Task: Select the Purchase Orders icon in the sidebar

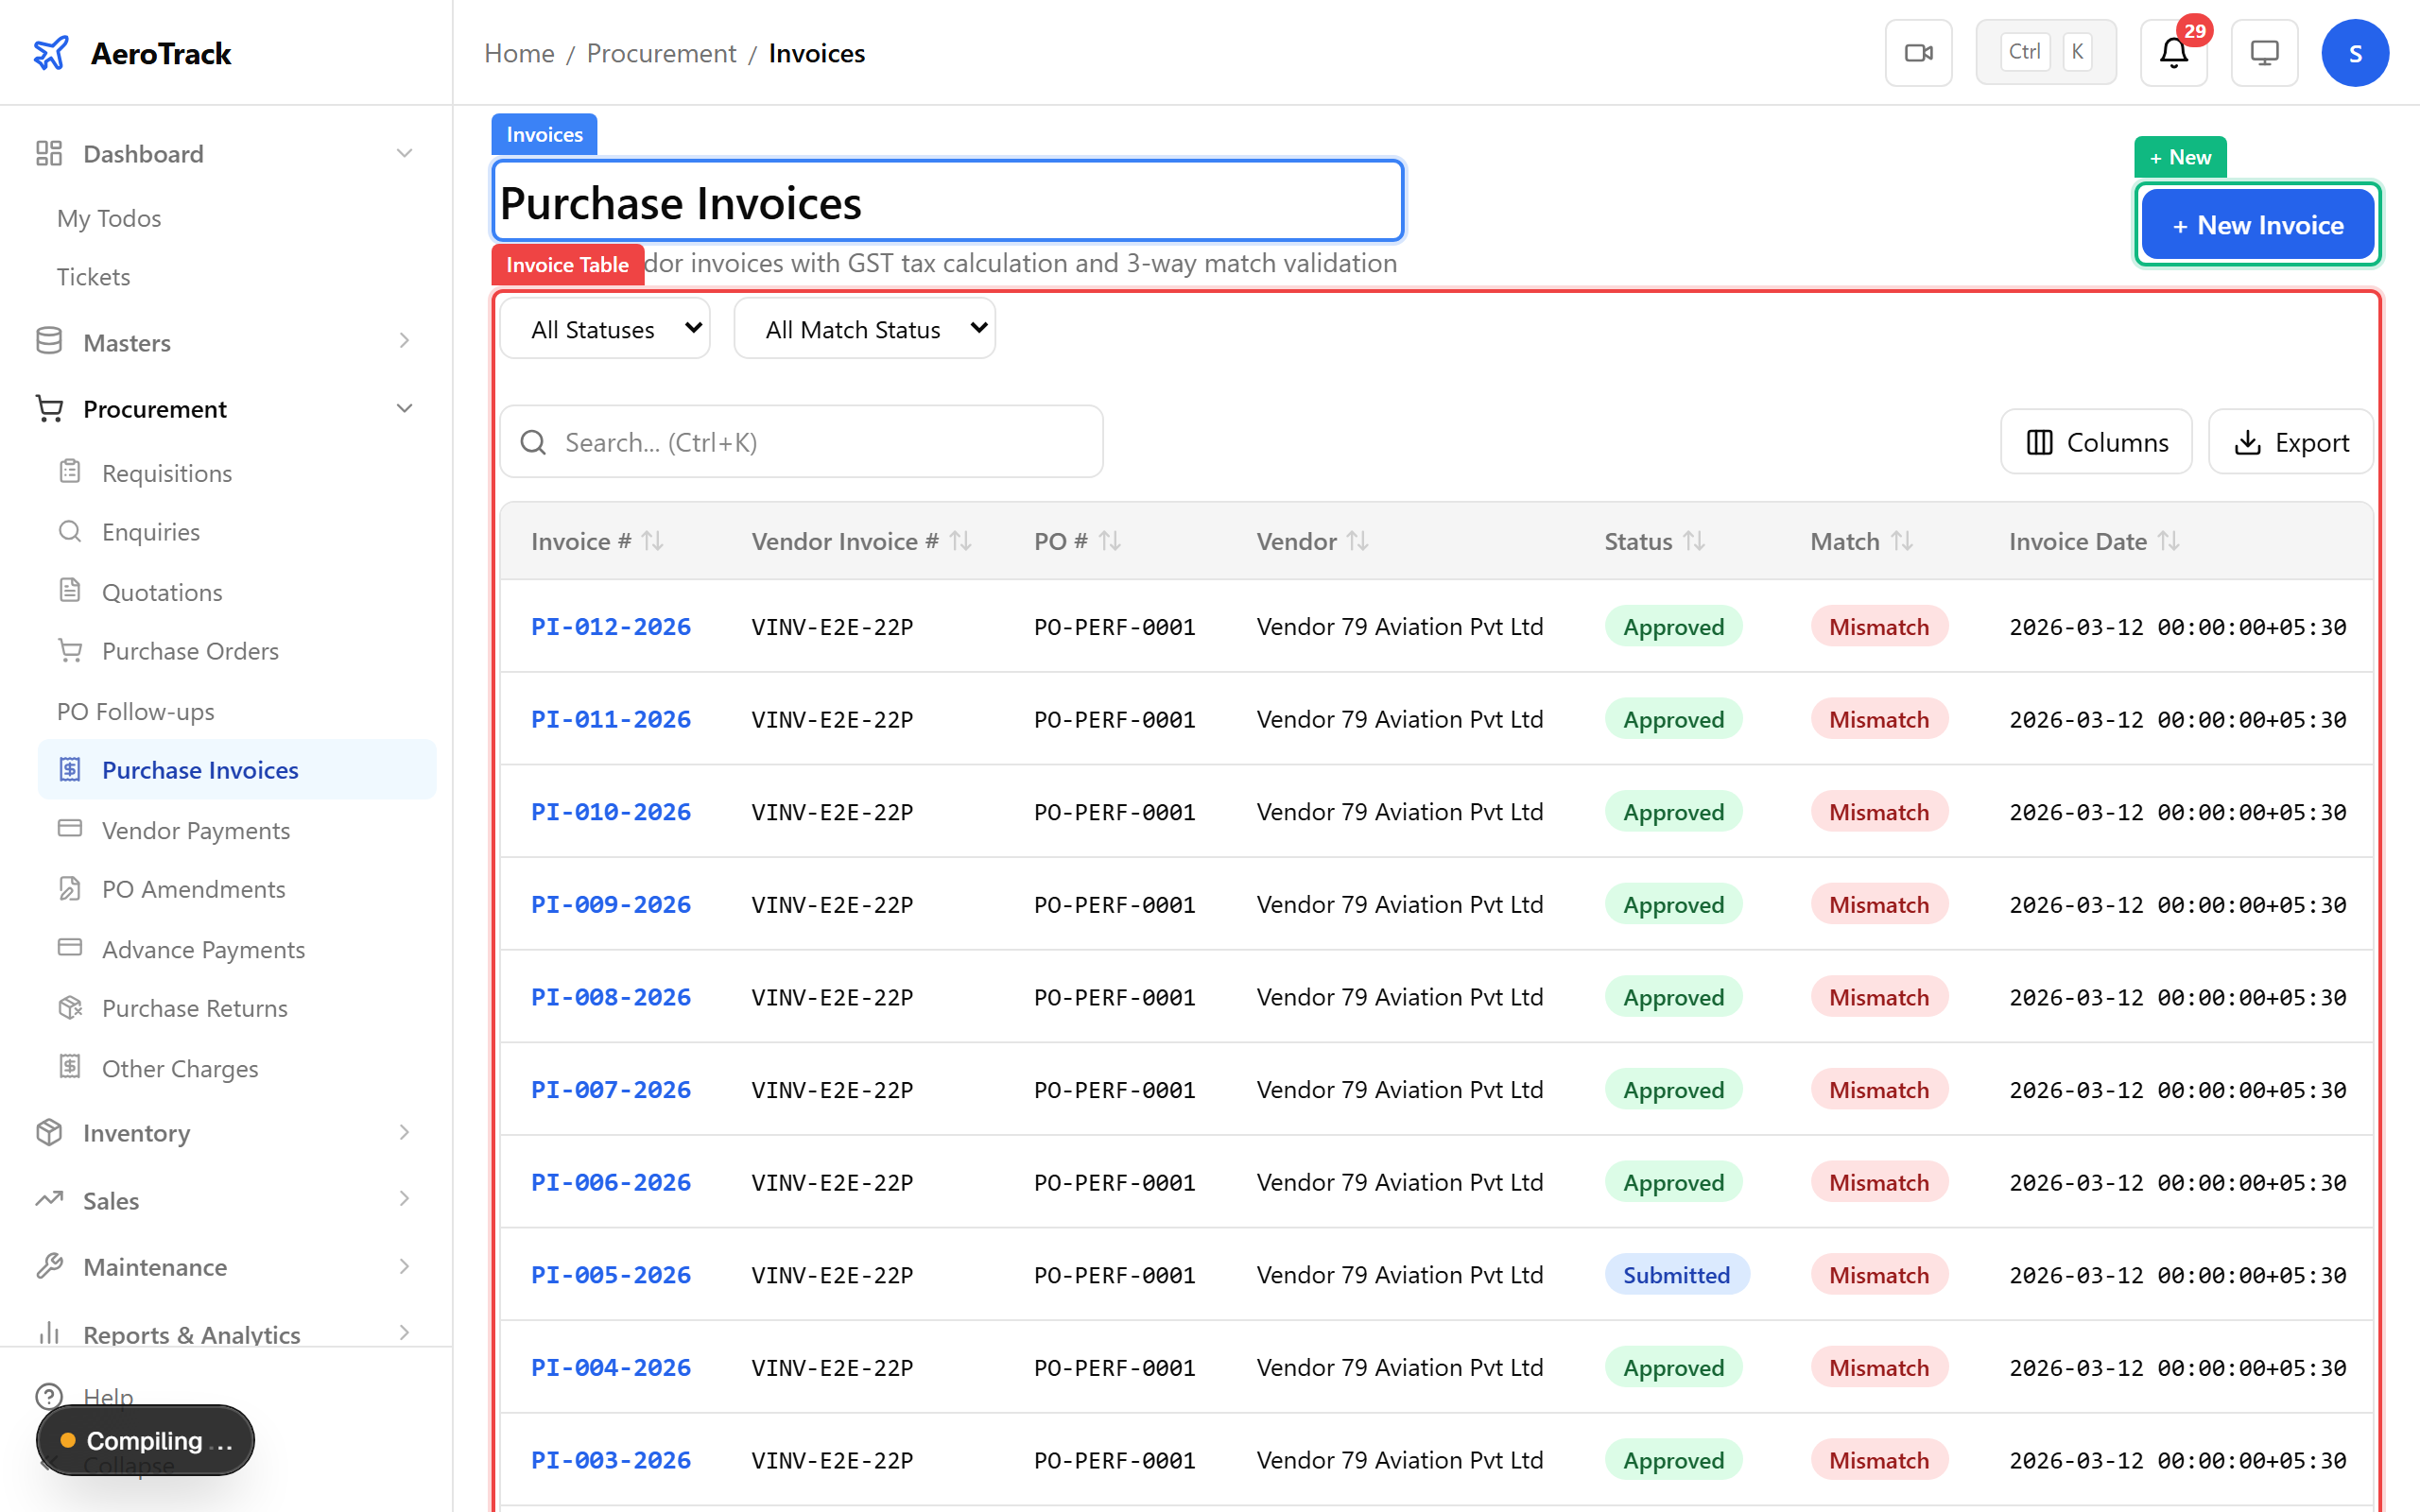Action: pyautogui.click(x=69, y=650)
